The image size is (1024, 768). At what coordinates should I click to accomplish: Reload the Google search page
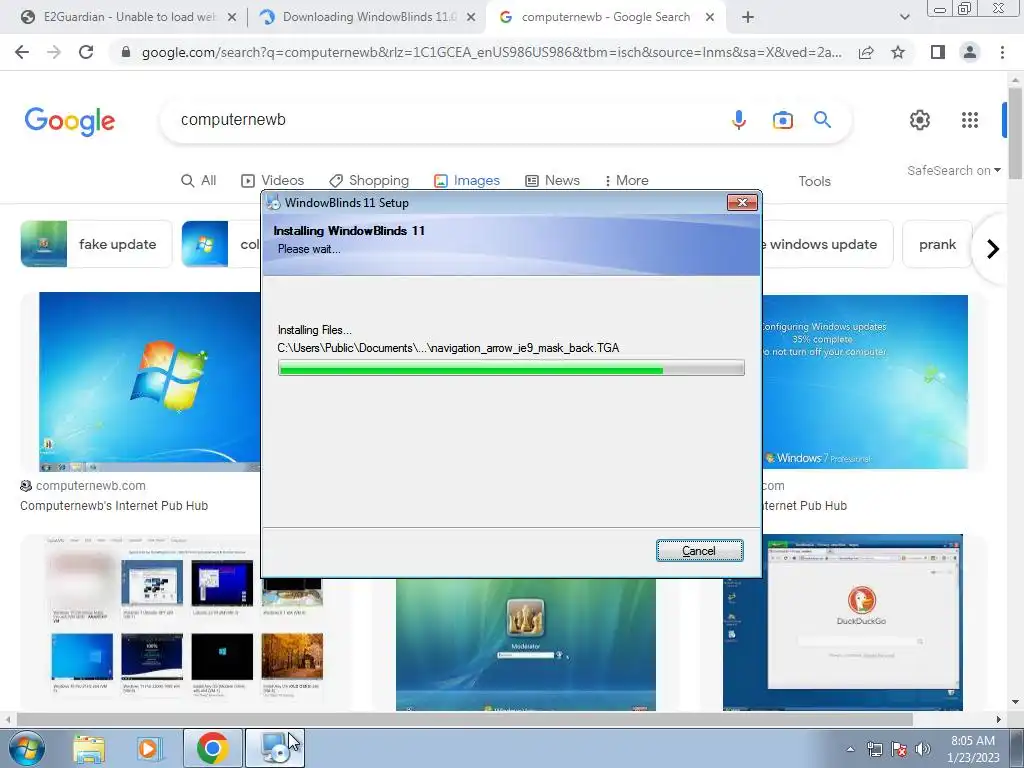coord(86,52)
